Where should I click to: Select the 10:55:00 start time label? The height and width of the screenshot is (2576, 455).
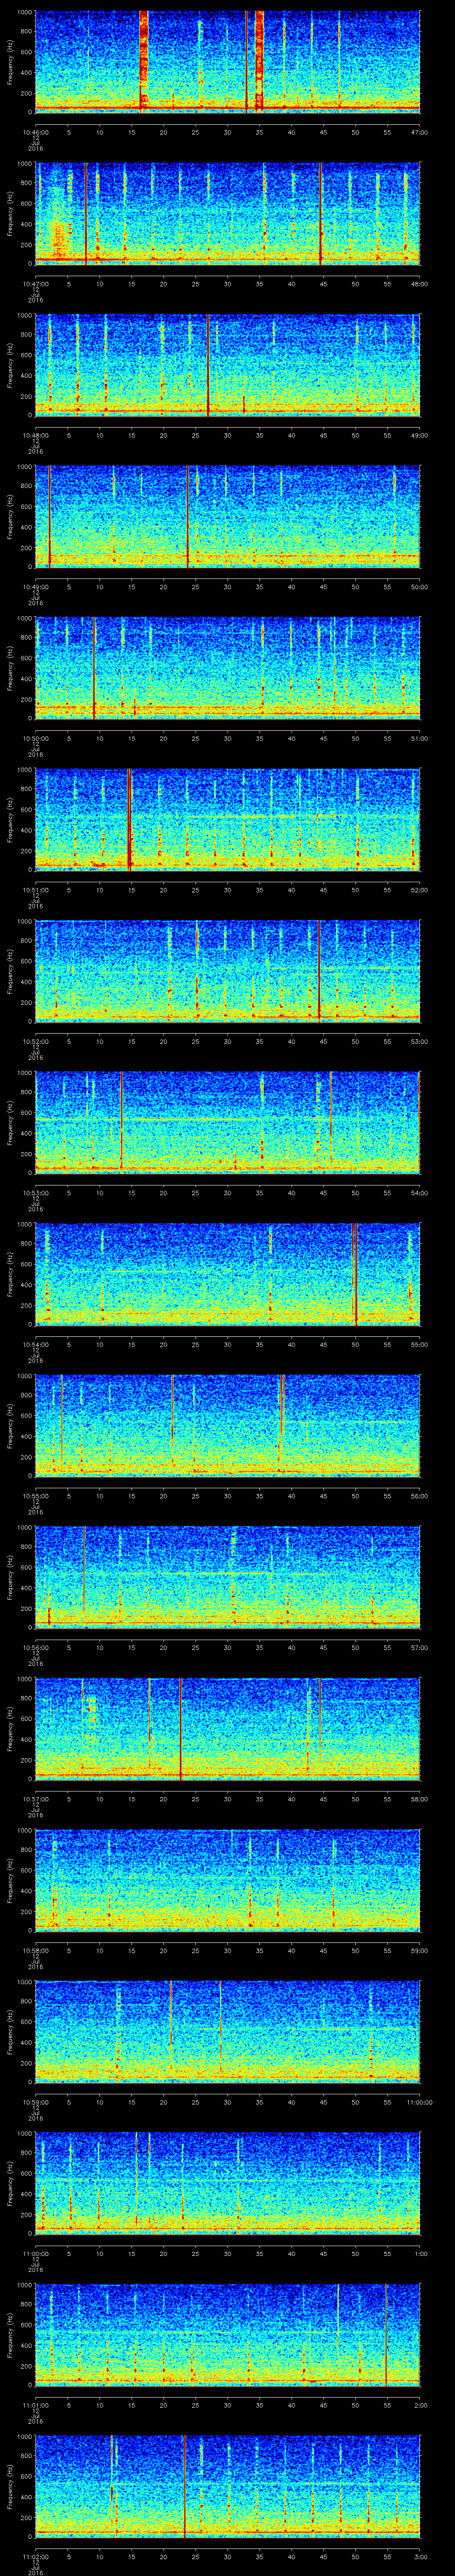35,1496
